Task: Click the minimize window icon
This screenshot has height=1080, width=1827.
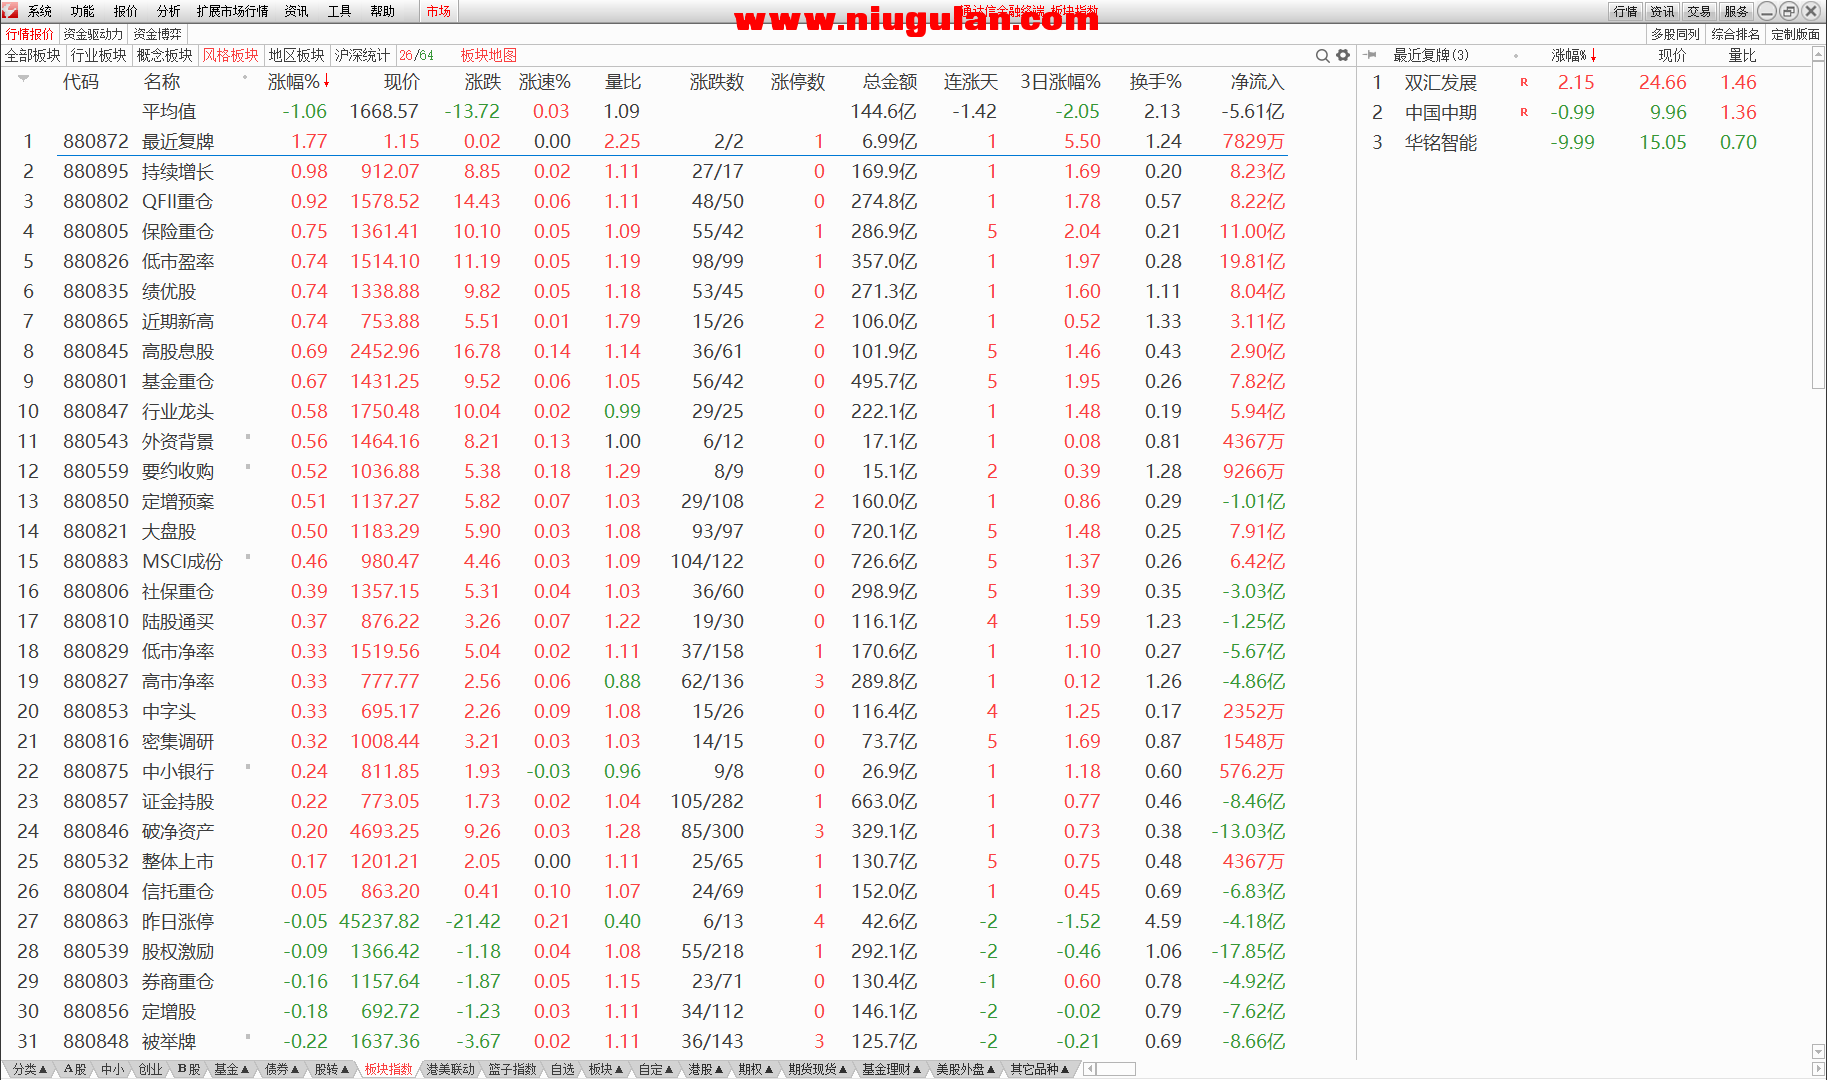Action: 1767,11
